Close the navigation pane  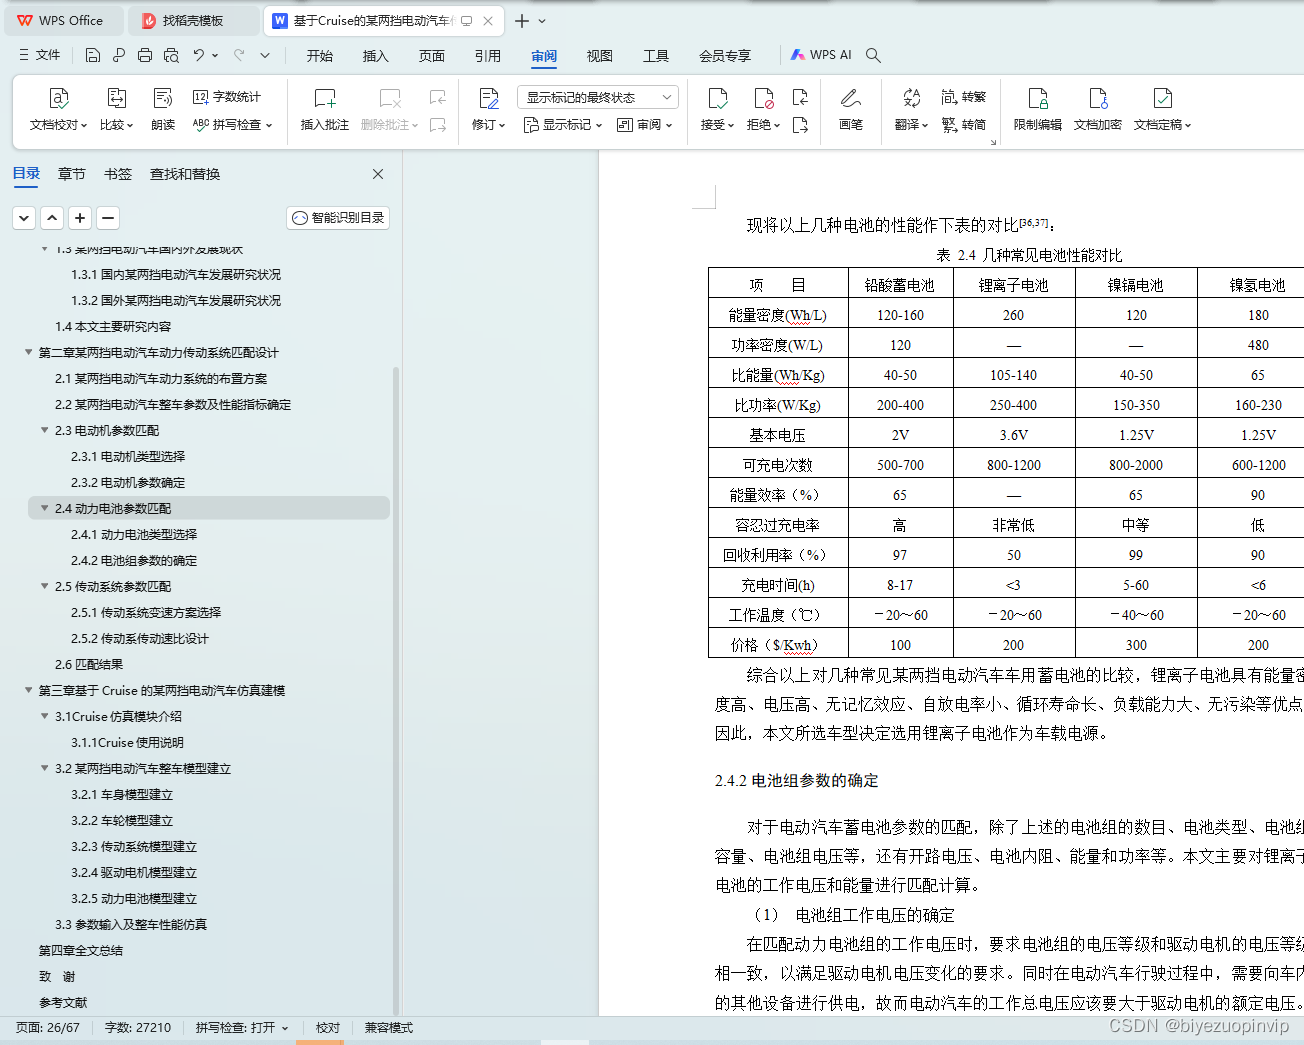click(x=378, y=174)
